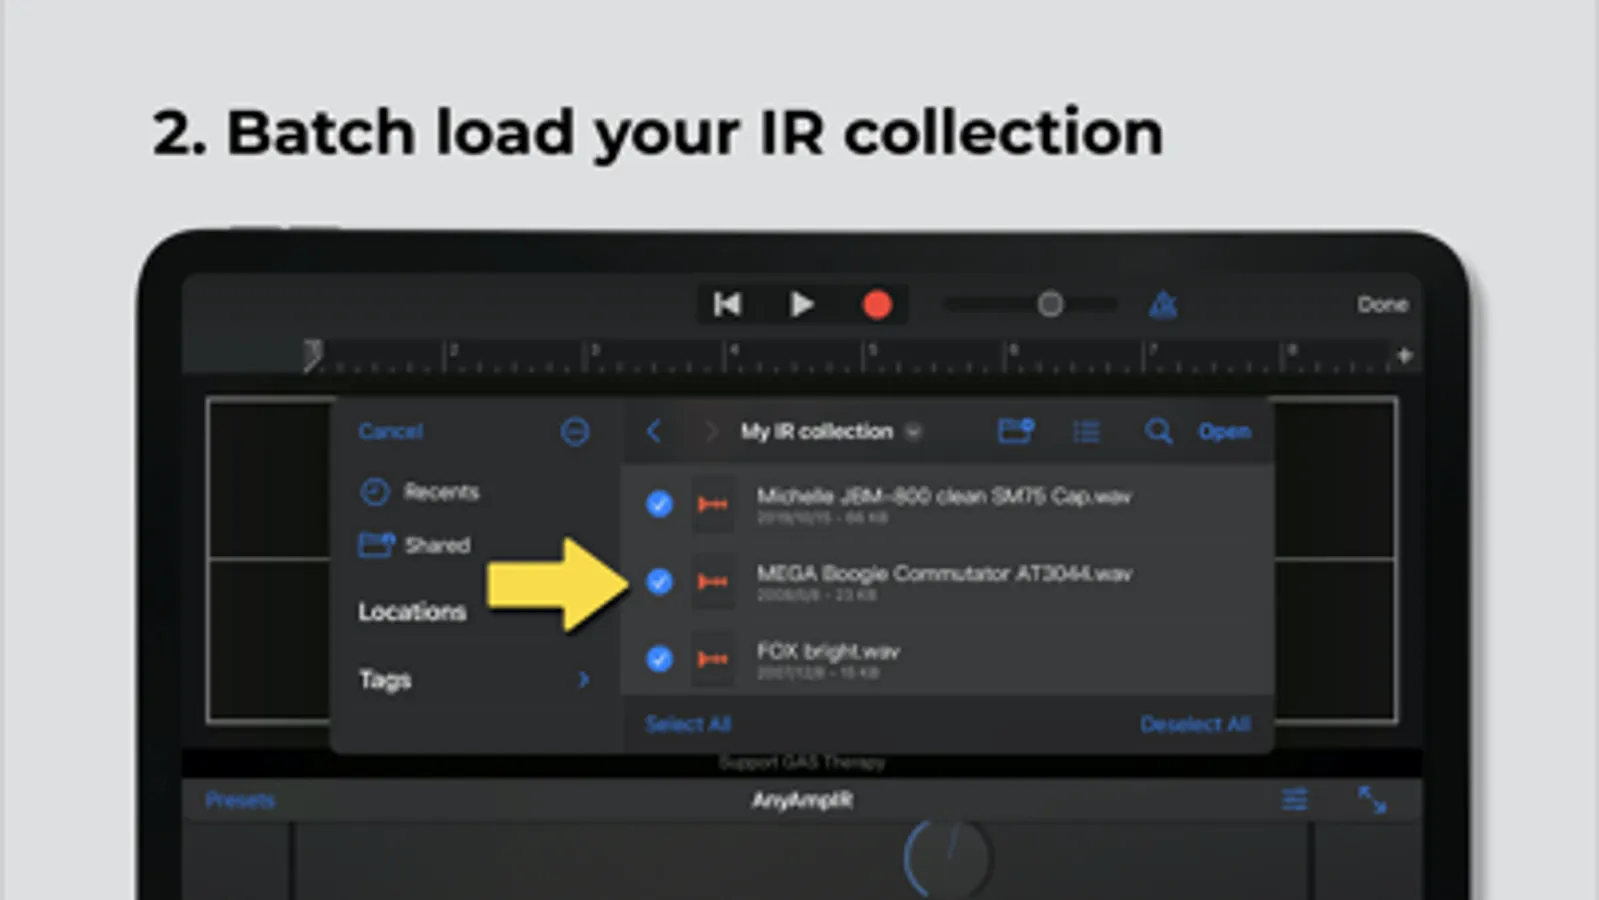Image resolution: width=1599 pixels, height=900 pixels.
Task: Open the sidebar more options circle icon
Action: 575,431
